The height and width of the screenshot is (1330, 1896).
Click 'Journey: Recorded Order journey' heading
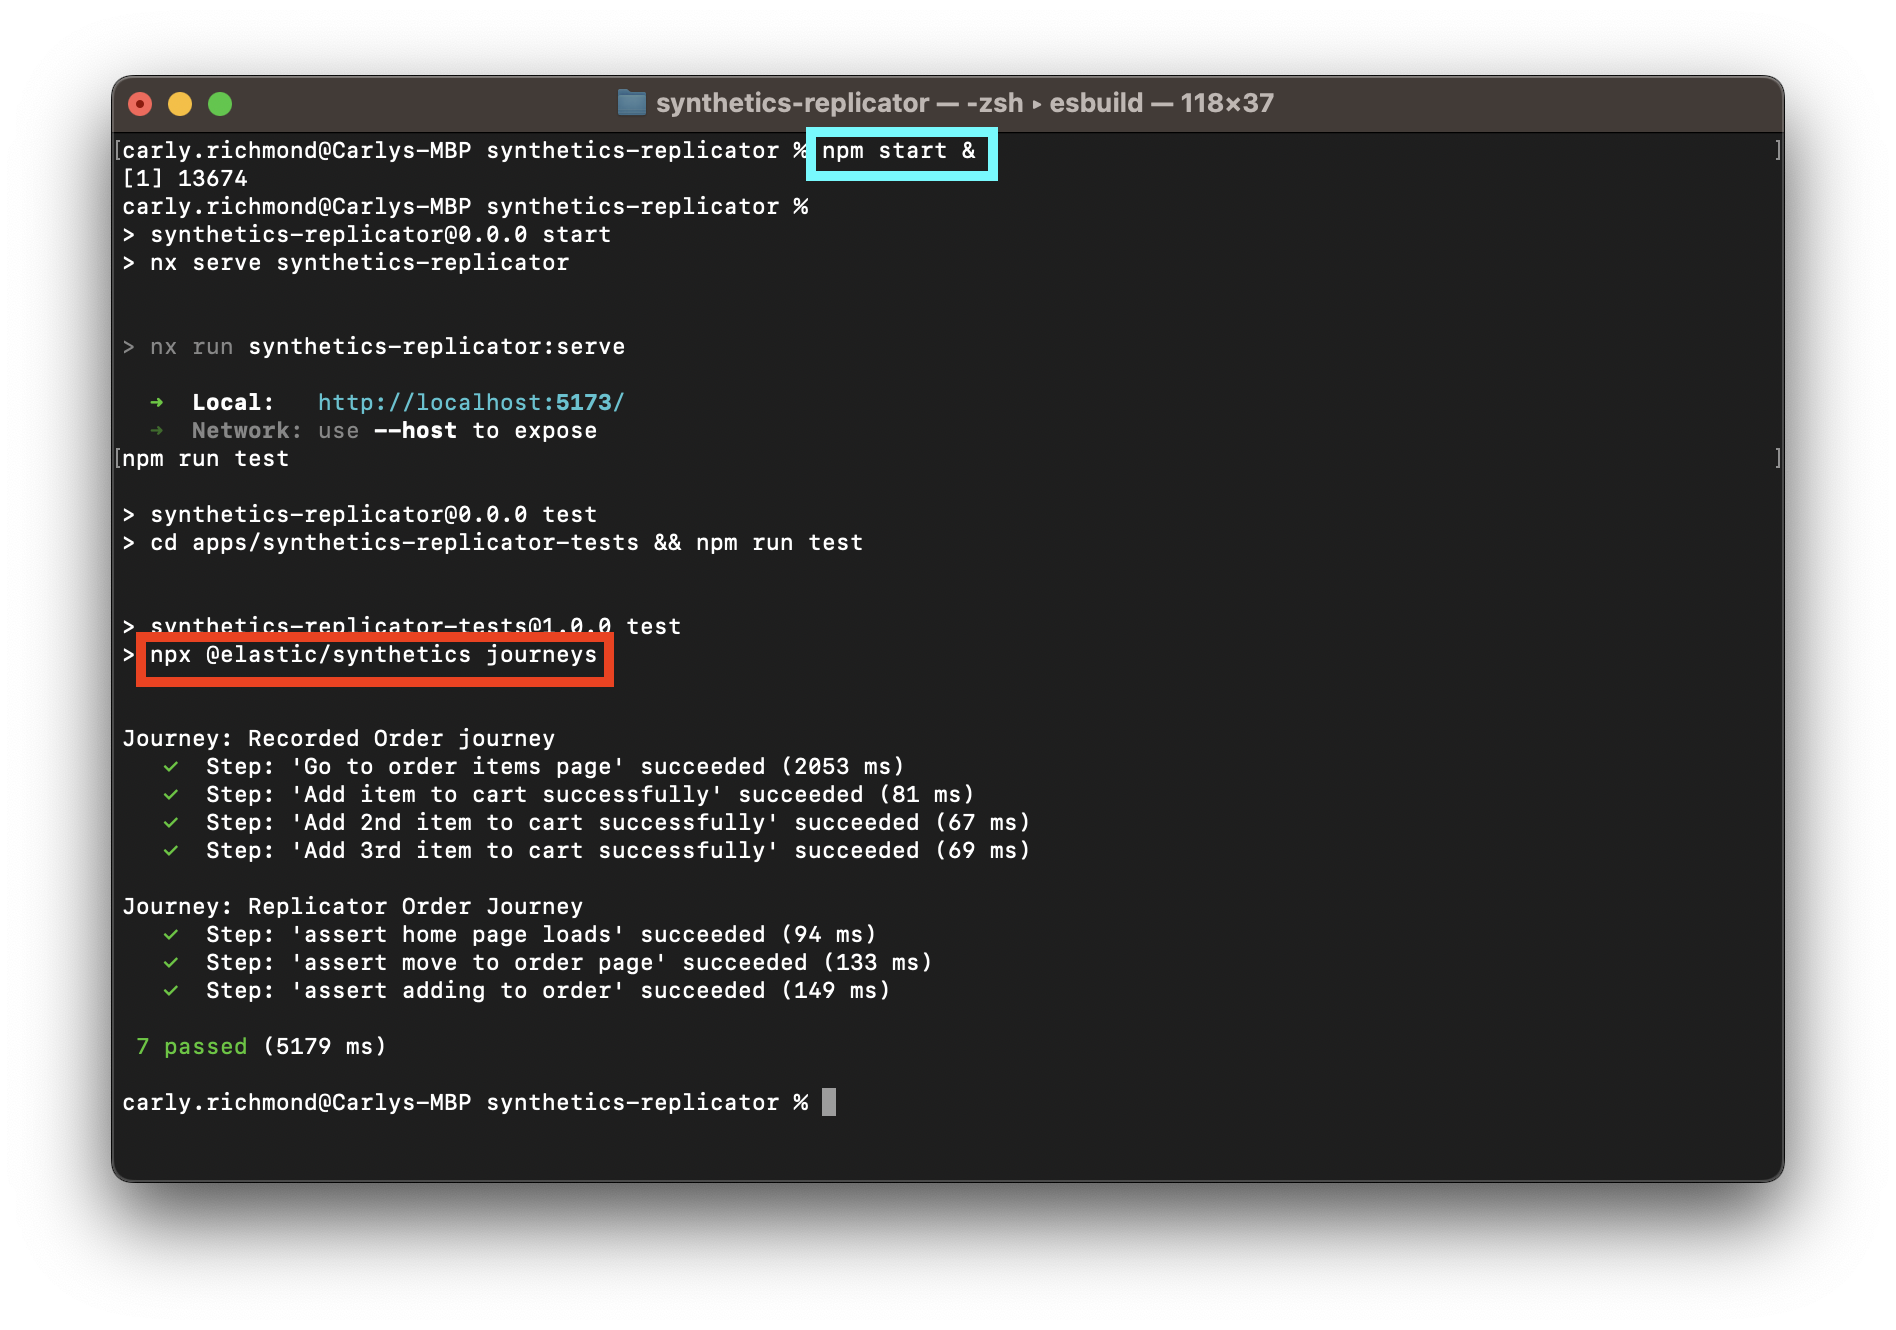point(339,739)
